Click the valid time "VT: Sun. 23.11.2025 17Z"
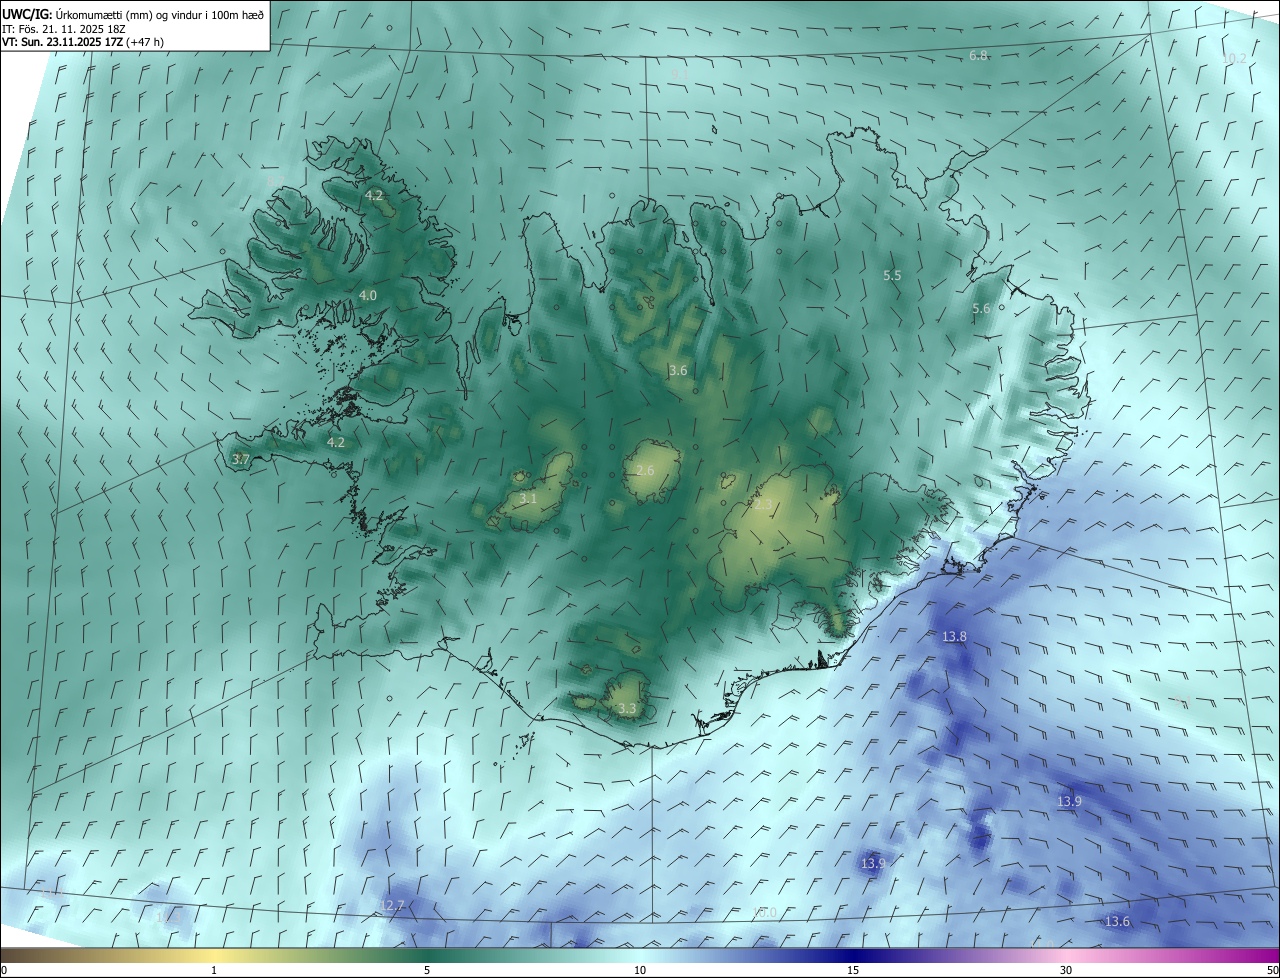Image resolution: width=1280 pixels, height=978 pixels. [x=62, y=43]
